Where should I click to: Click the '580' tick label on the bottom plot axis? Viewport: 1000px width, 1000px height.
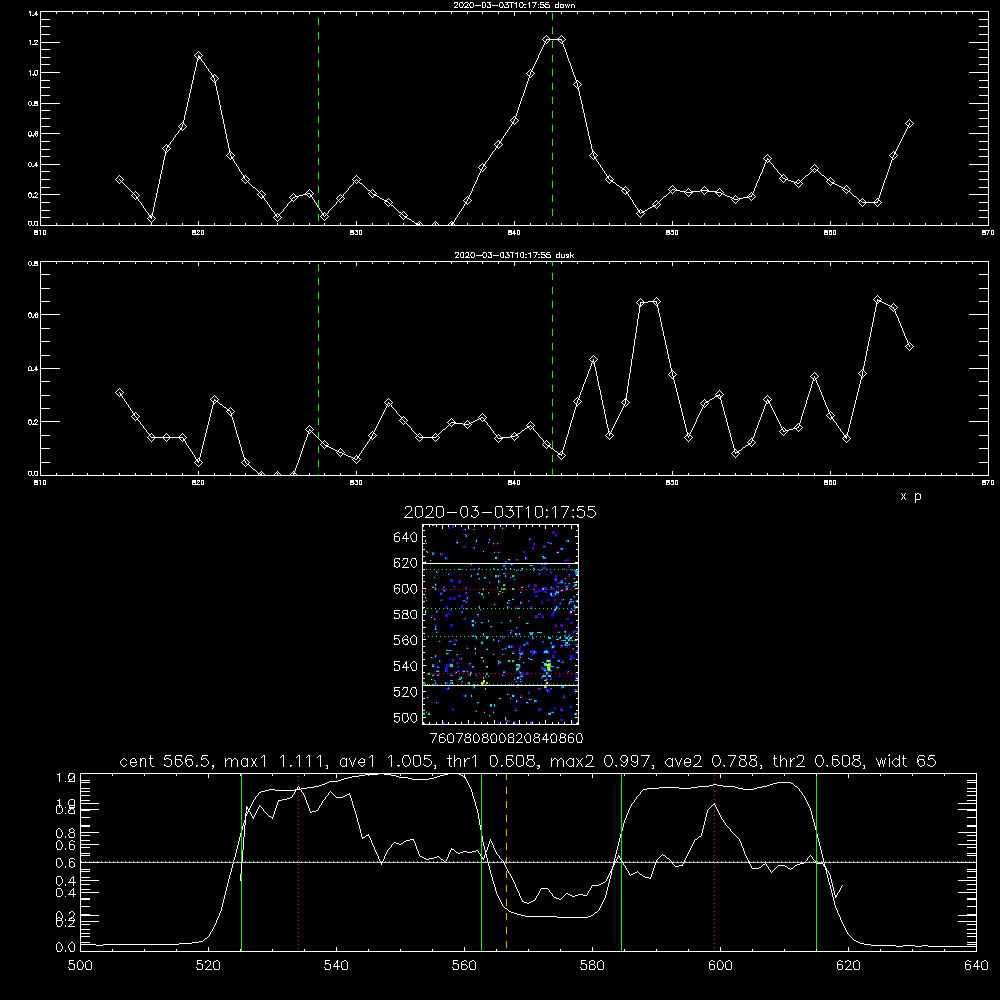coord(592,966)
